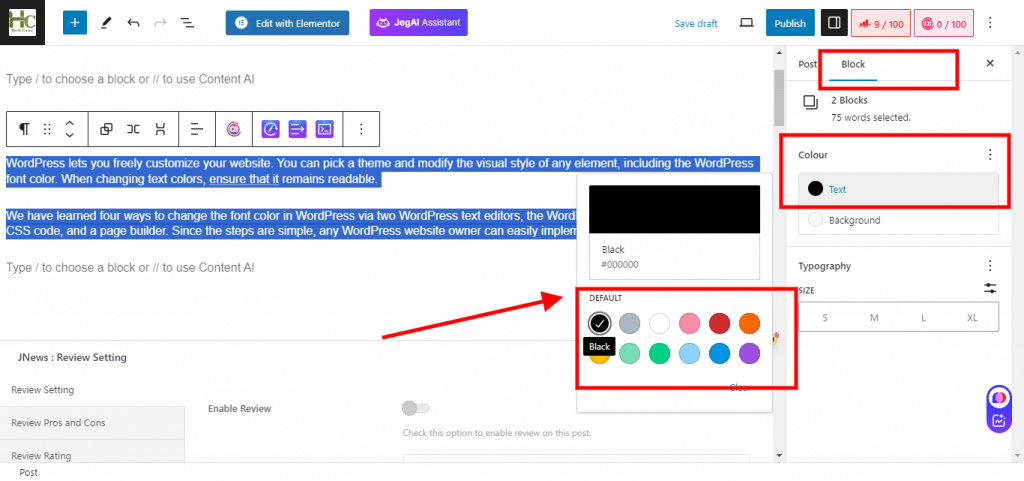Viewport: 1024px width, 481px height.
Task: Pick the light green colour swatch
Action: (630, 353)
